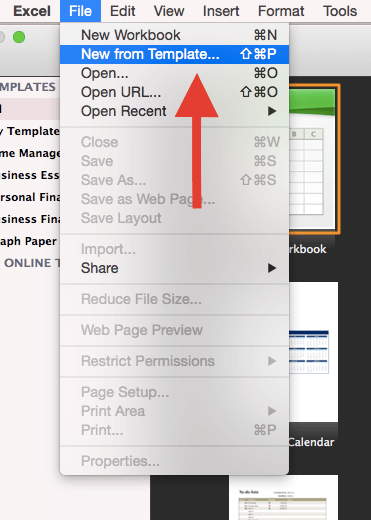Select New from Template menu item
This screenshot has height=520, width=371.
[x=174, y=54]
